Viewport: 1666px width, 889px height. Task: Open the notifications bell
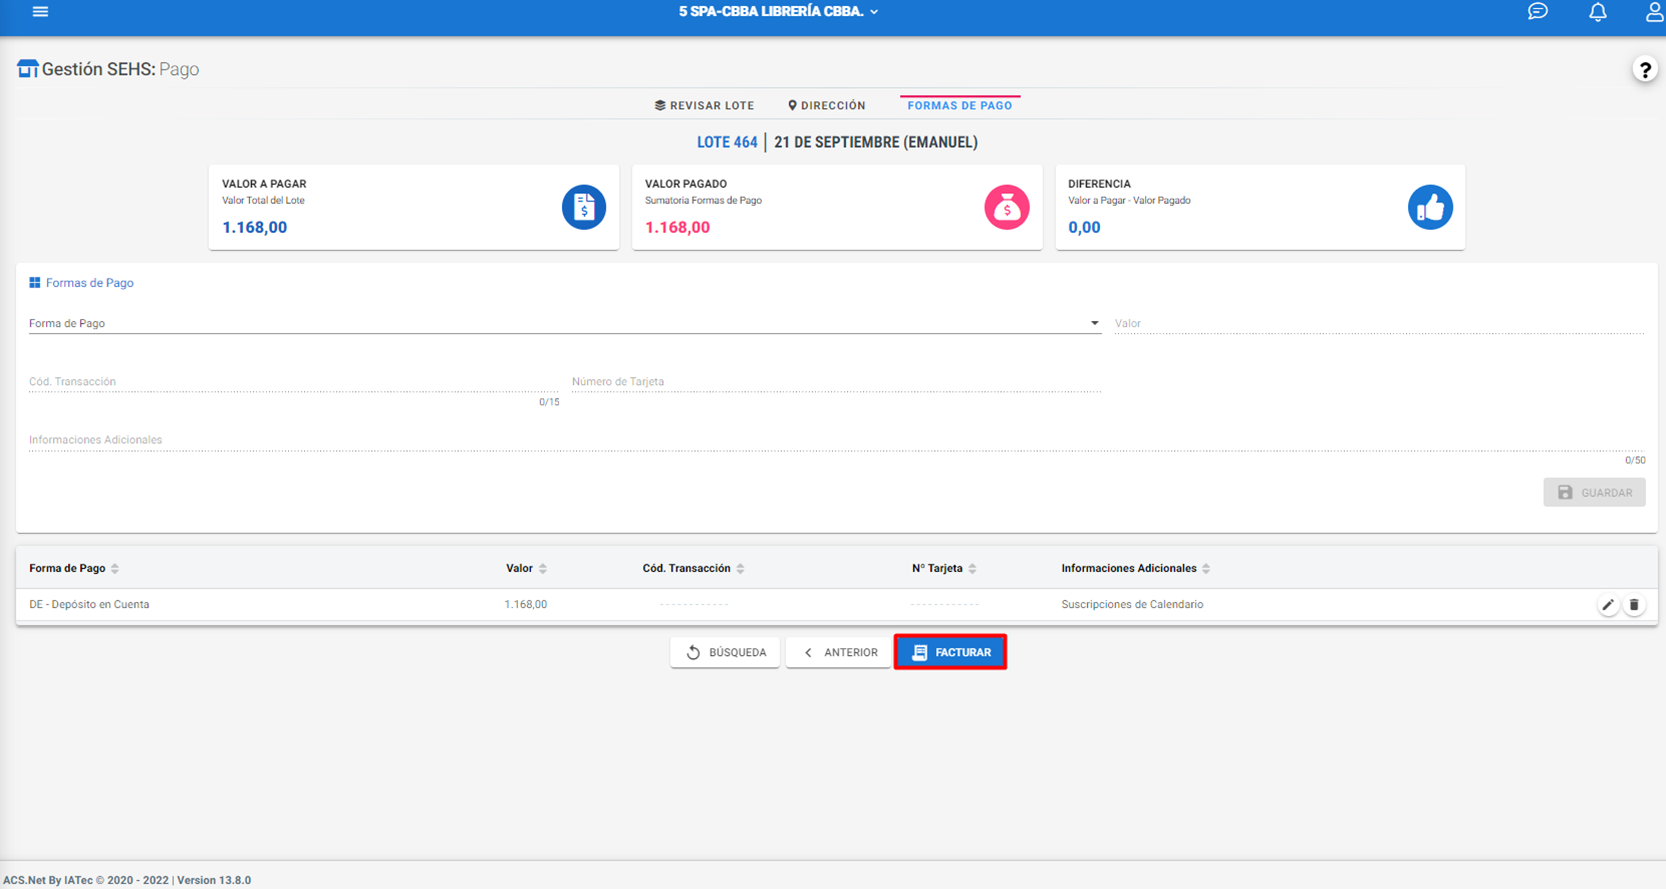1598,12
